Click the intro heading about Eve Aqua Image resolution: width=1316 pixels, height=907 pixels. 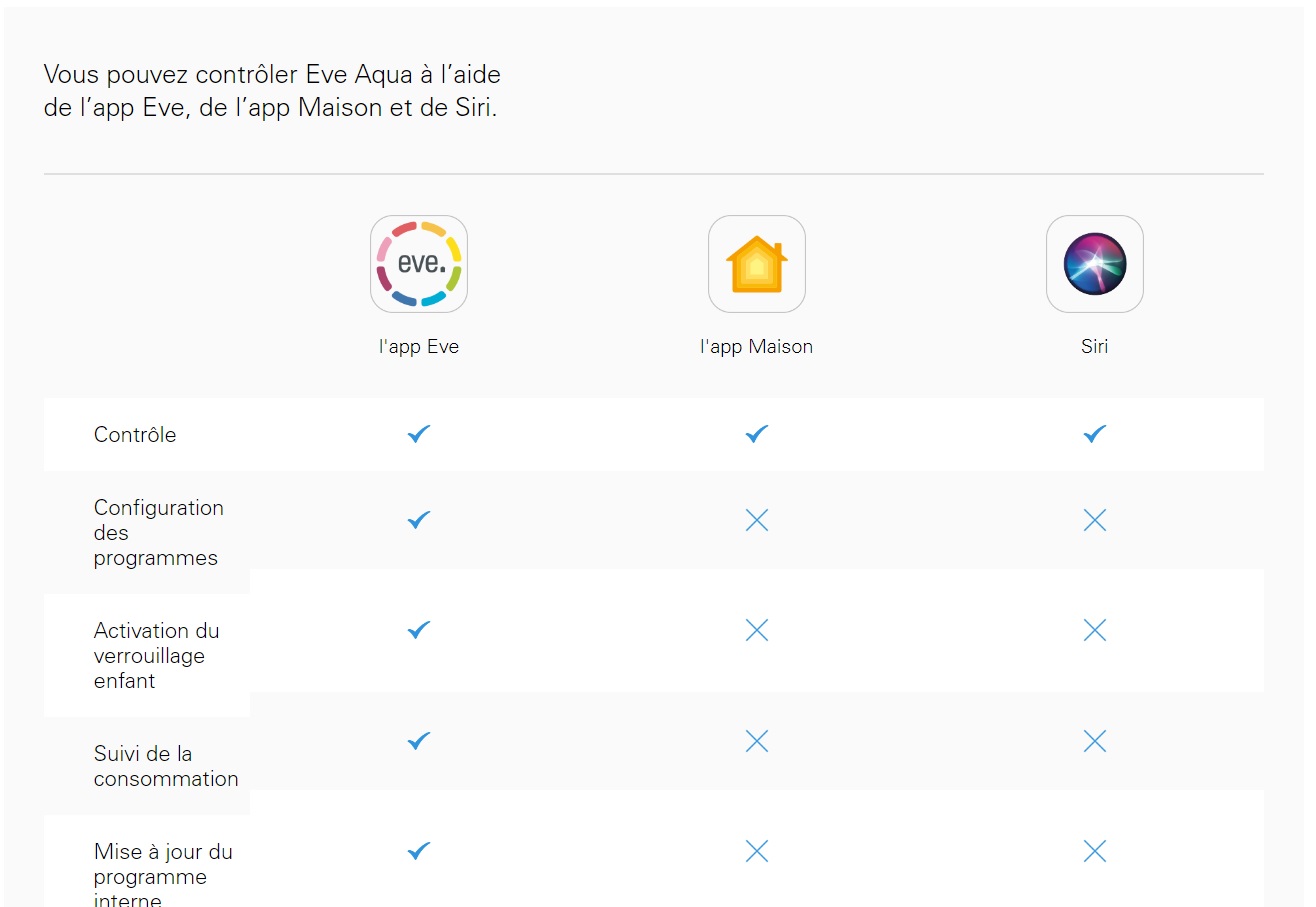[x=272, y=90]
